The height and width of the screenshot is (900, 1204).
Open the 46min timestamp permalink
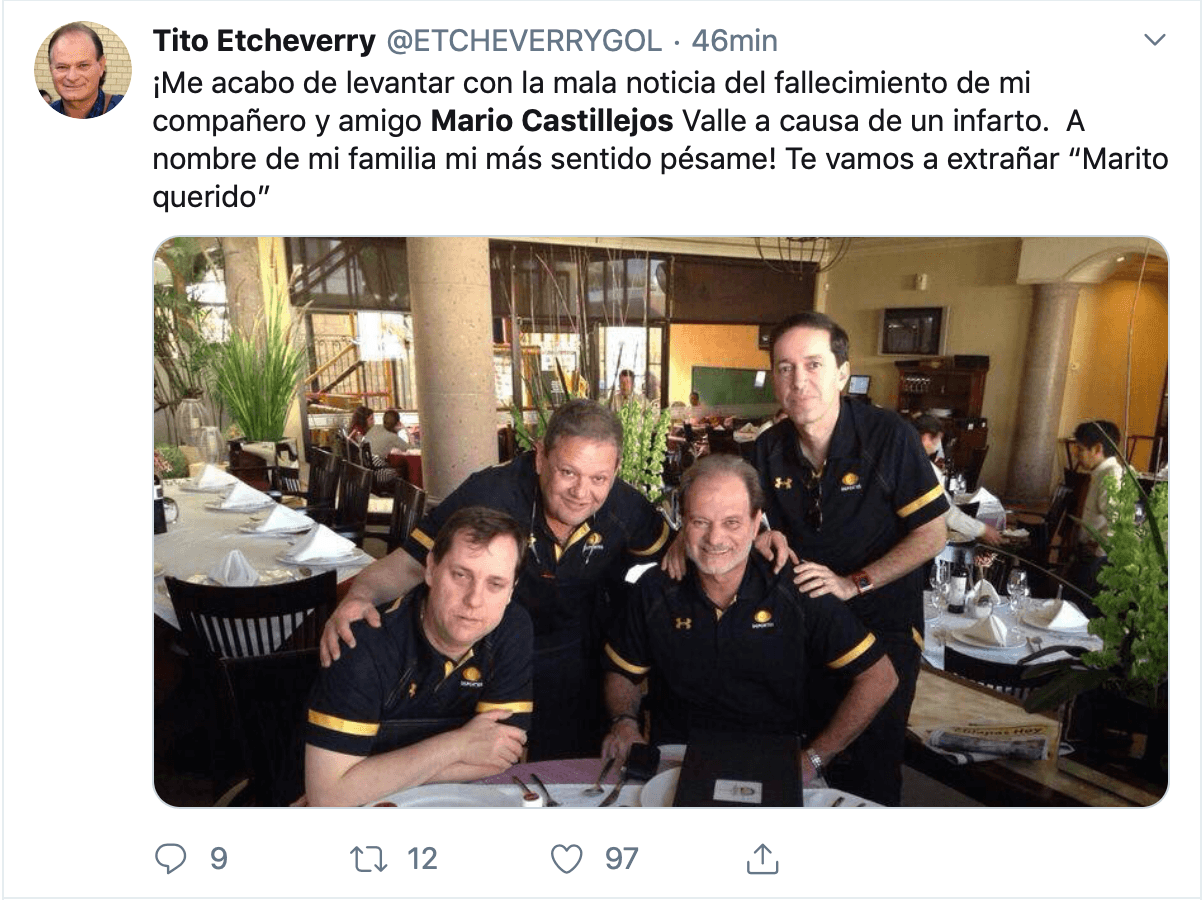click(735, 41)
